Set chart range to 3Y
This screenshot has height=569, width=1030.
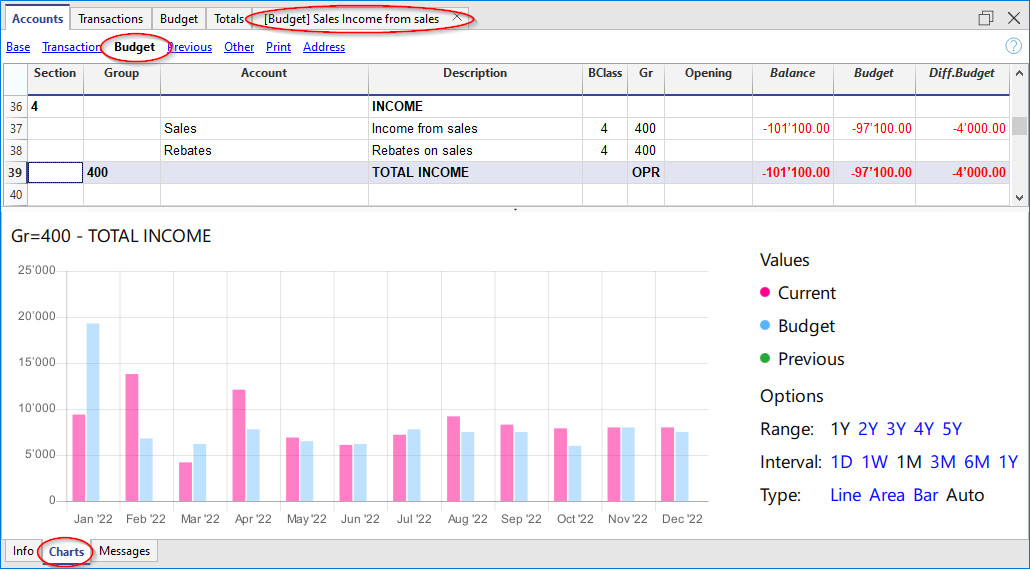point(896,429)
